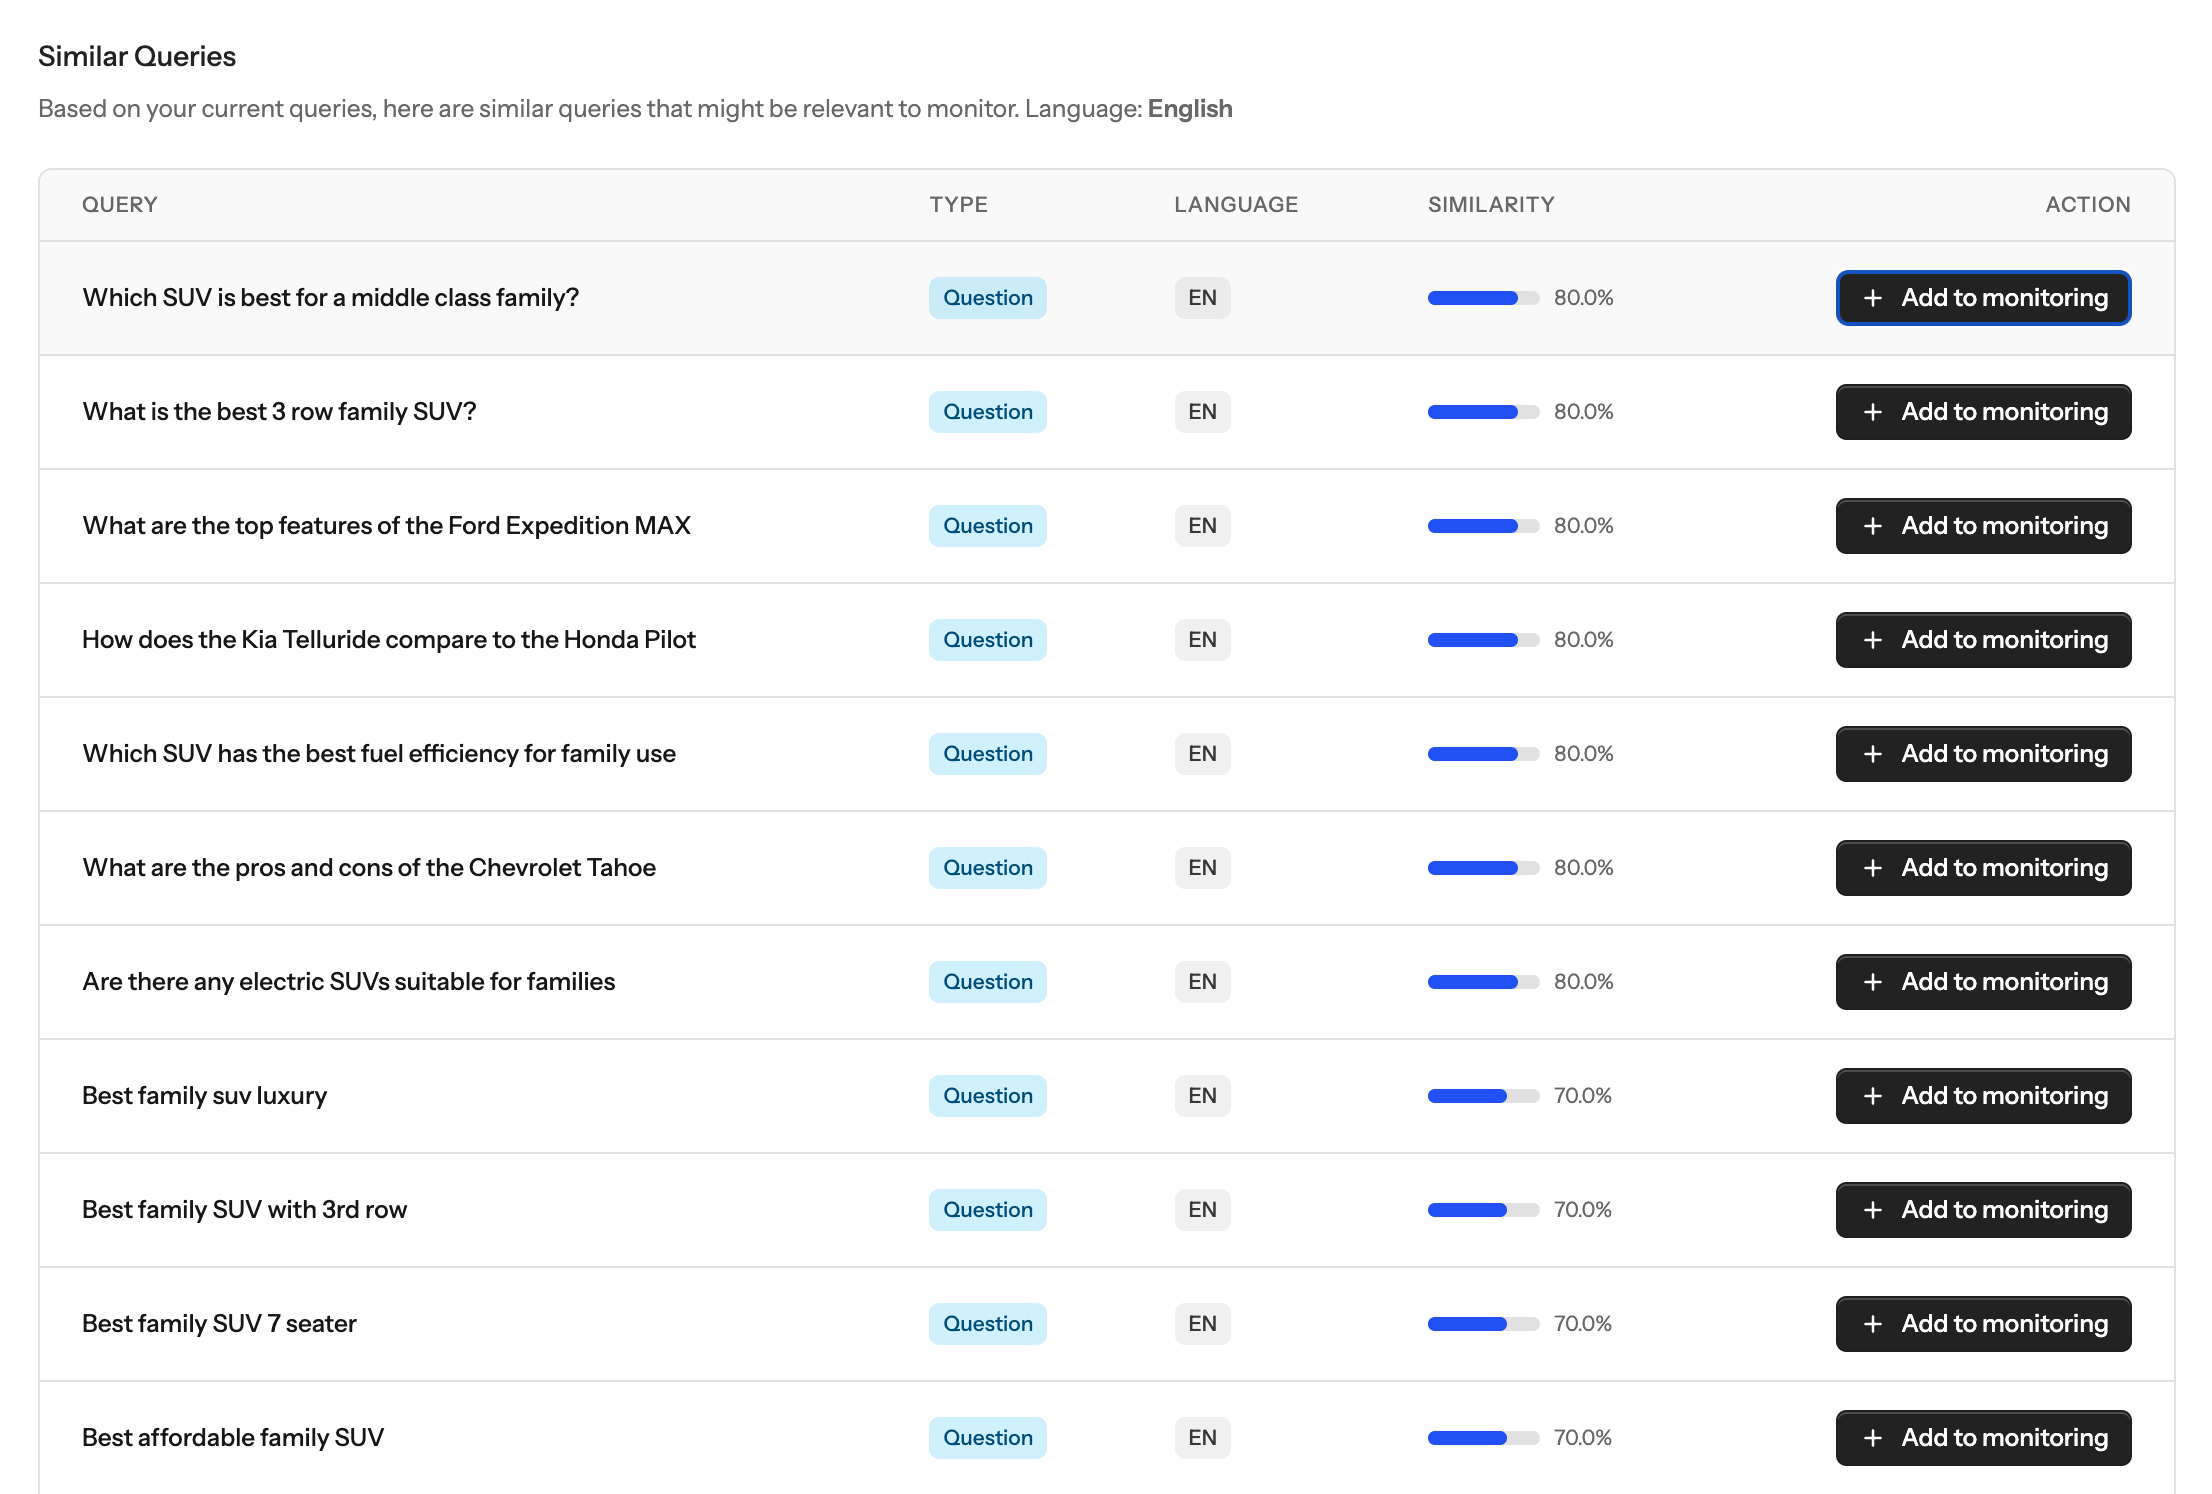Click the Similarity column header
2212x1494 pixels.
click(x=1490, y=205)
